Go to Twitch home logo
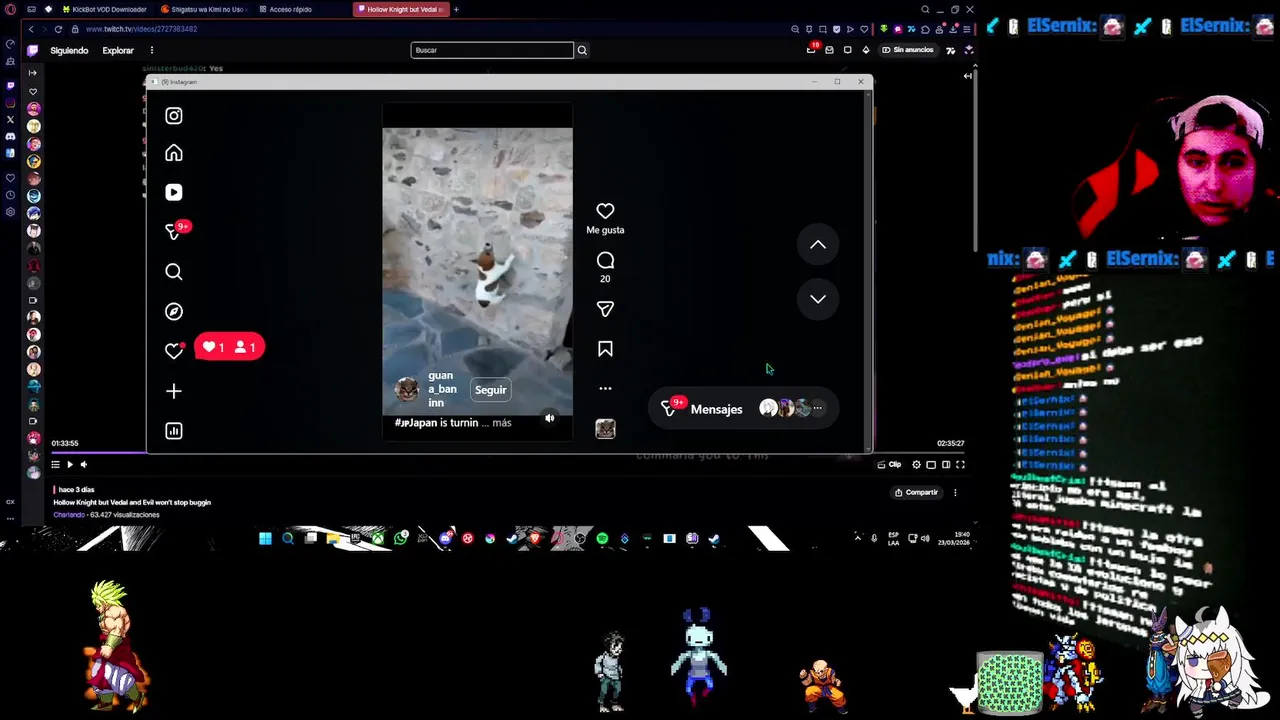Image resolution: width=1280 pixels, height=720 pixels. (33, 50)
